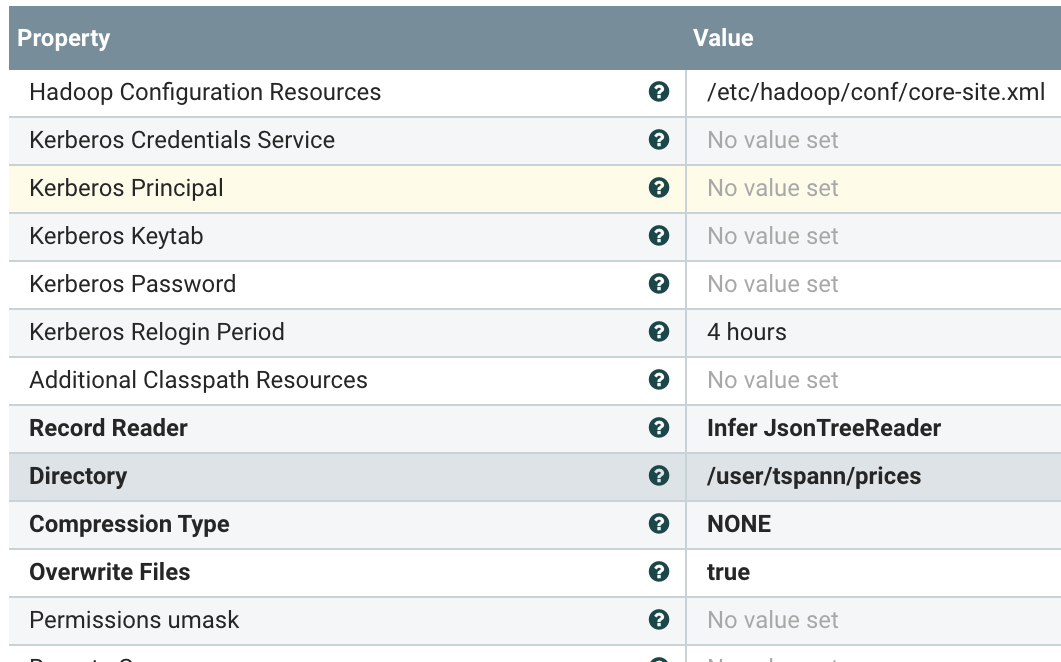Screen dimensions: 1061x662
Task: Click help icon beside Record Reader
Action: click(x=659, y=428)
